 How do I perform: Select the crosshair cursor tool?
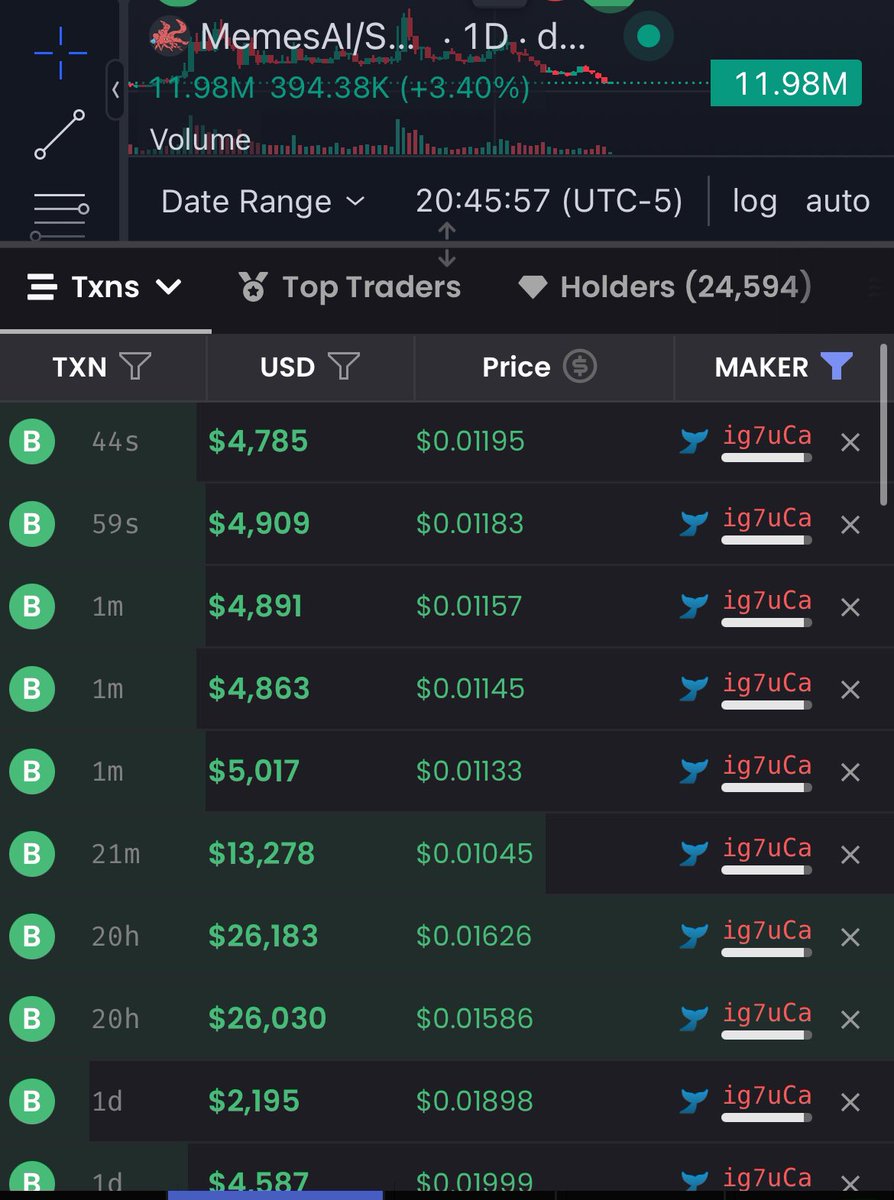(x=60, y=52)
